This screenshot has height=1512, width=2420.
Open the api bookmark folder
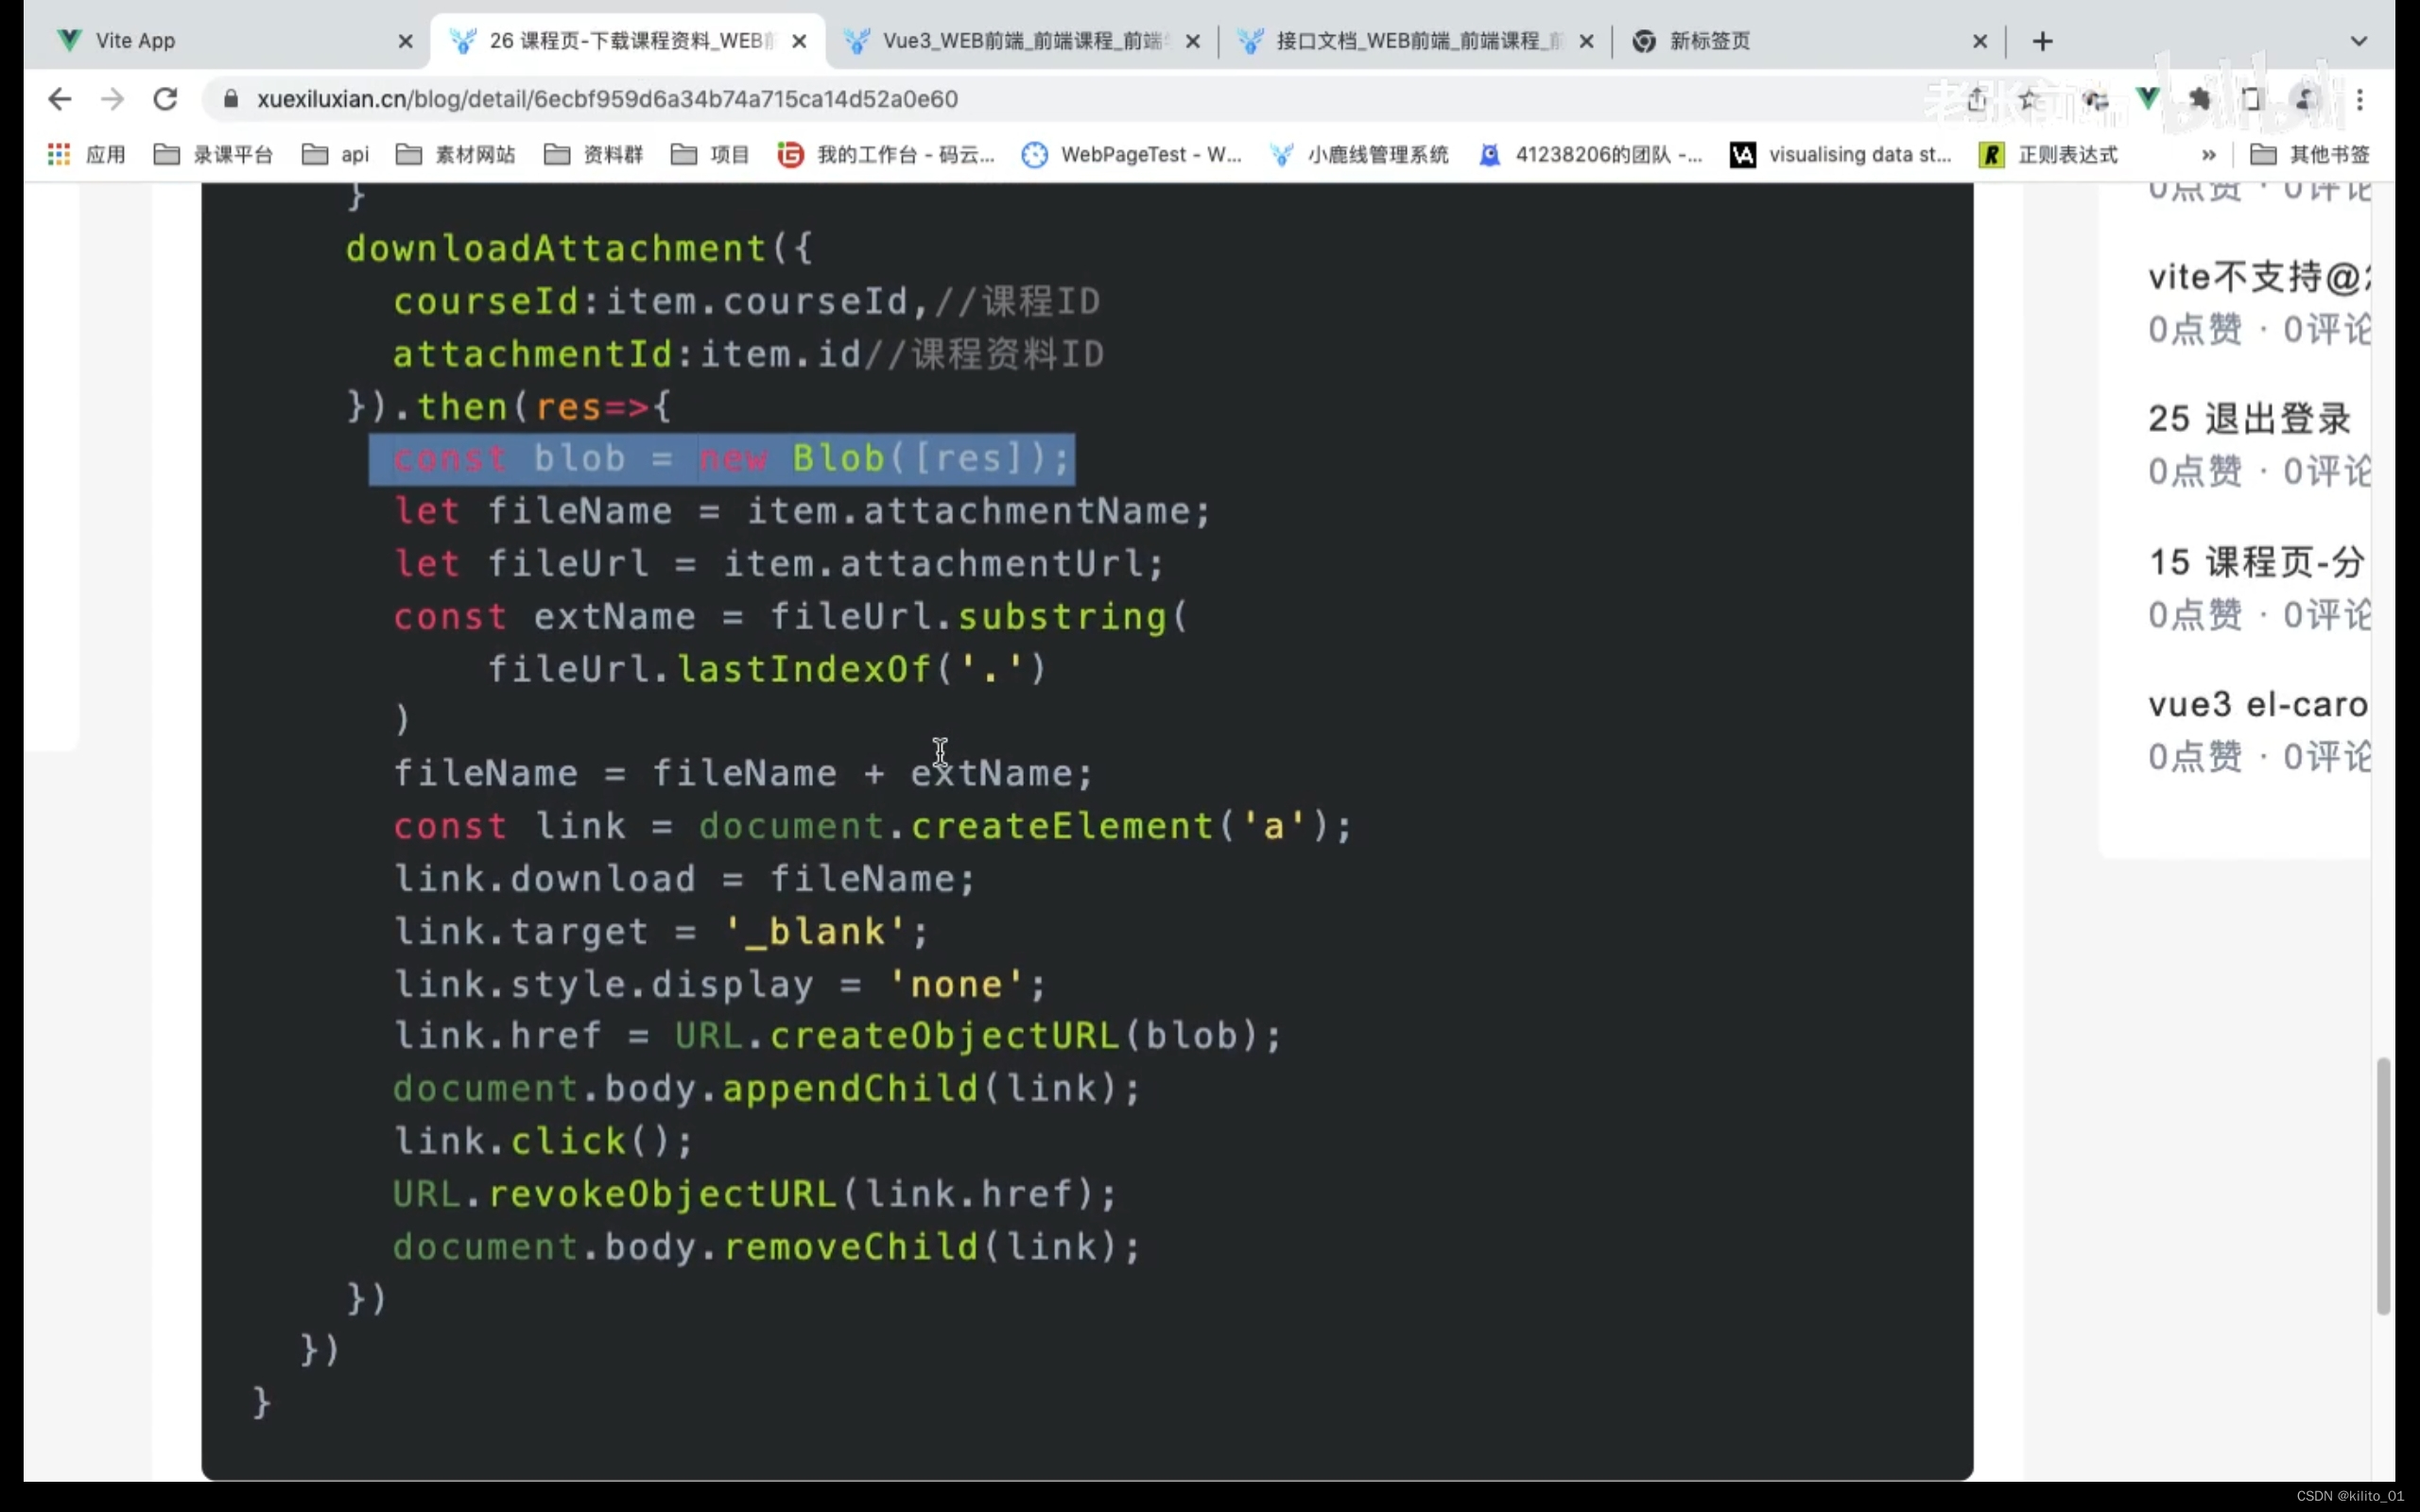(336, 154)
